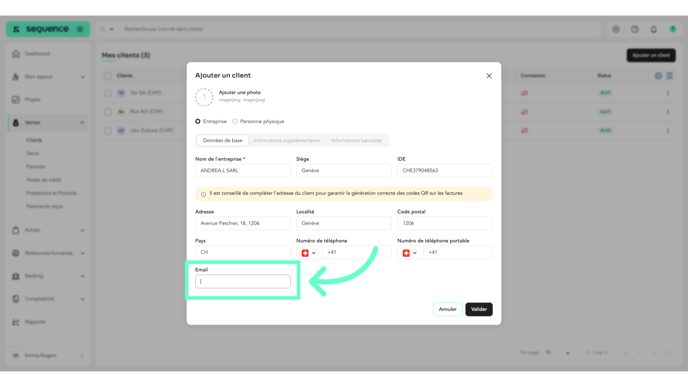688x387 pixels.
Task: Expand the Mon espace sidebar section
Action: coord(47,77)
